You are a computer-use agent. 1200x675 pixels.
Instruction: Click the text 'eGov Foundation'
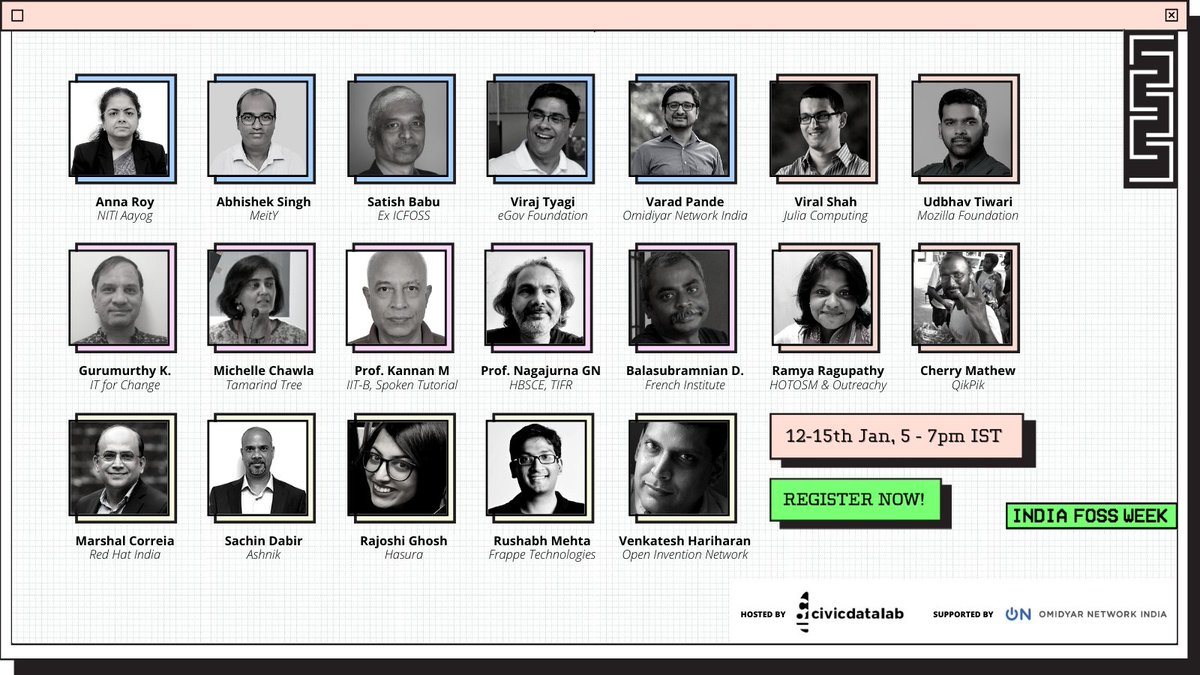tap(543, 215)
